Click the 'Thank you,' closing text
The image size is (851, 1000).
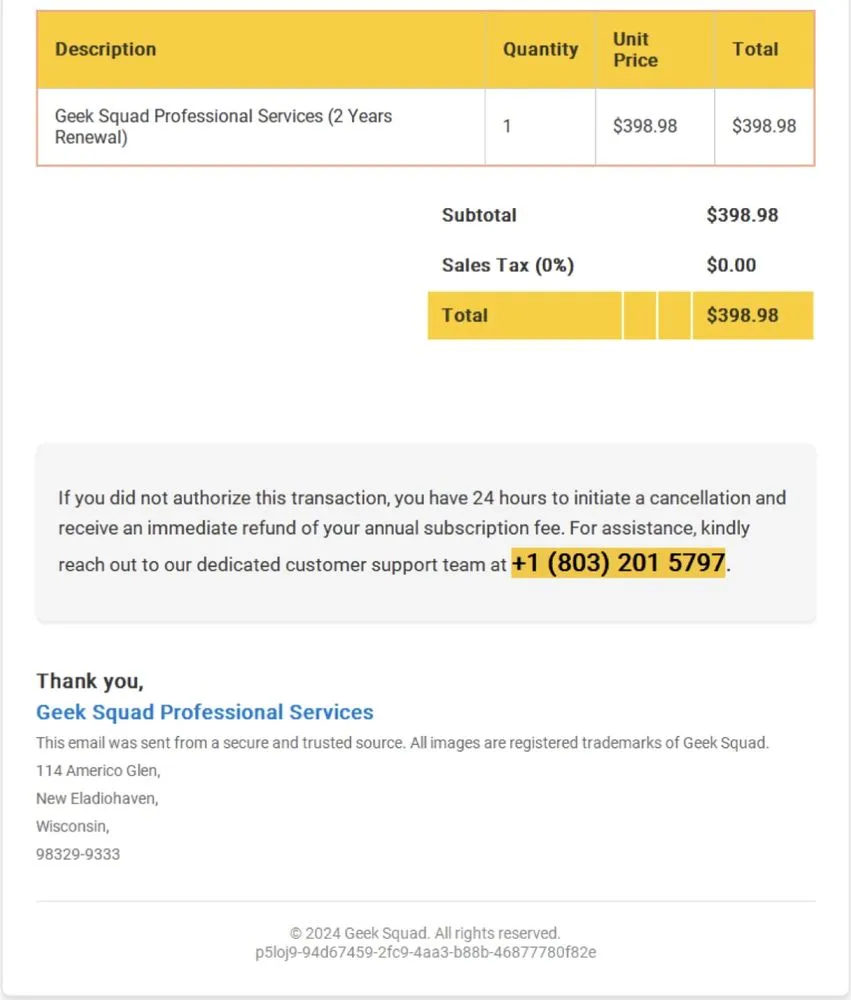click(90, 681)
